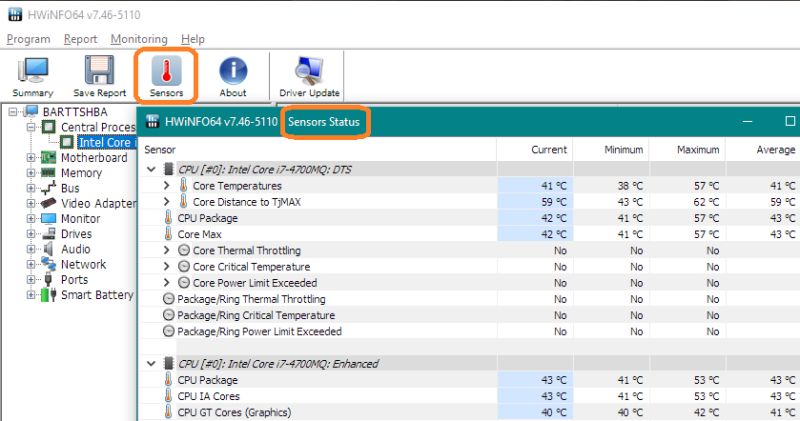The height and width of the screenshot is (421, 800).
Task: Select the Ports tree icon
Action: [x=48, y=280]
